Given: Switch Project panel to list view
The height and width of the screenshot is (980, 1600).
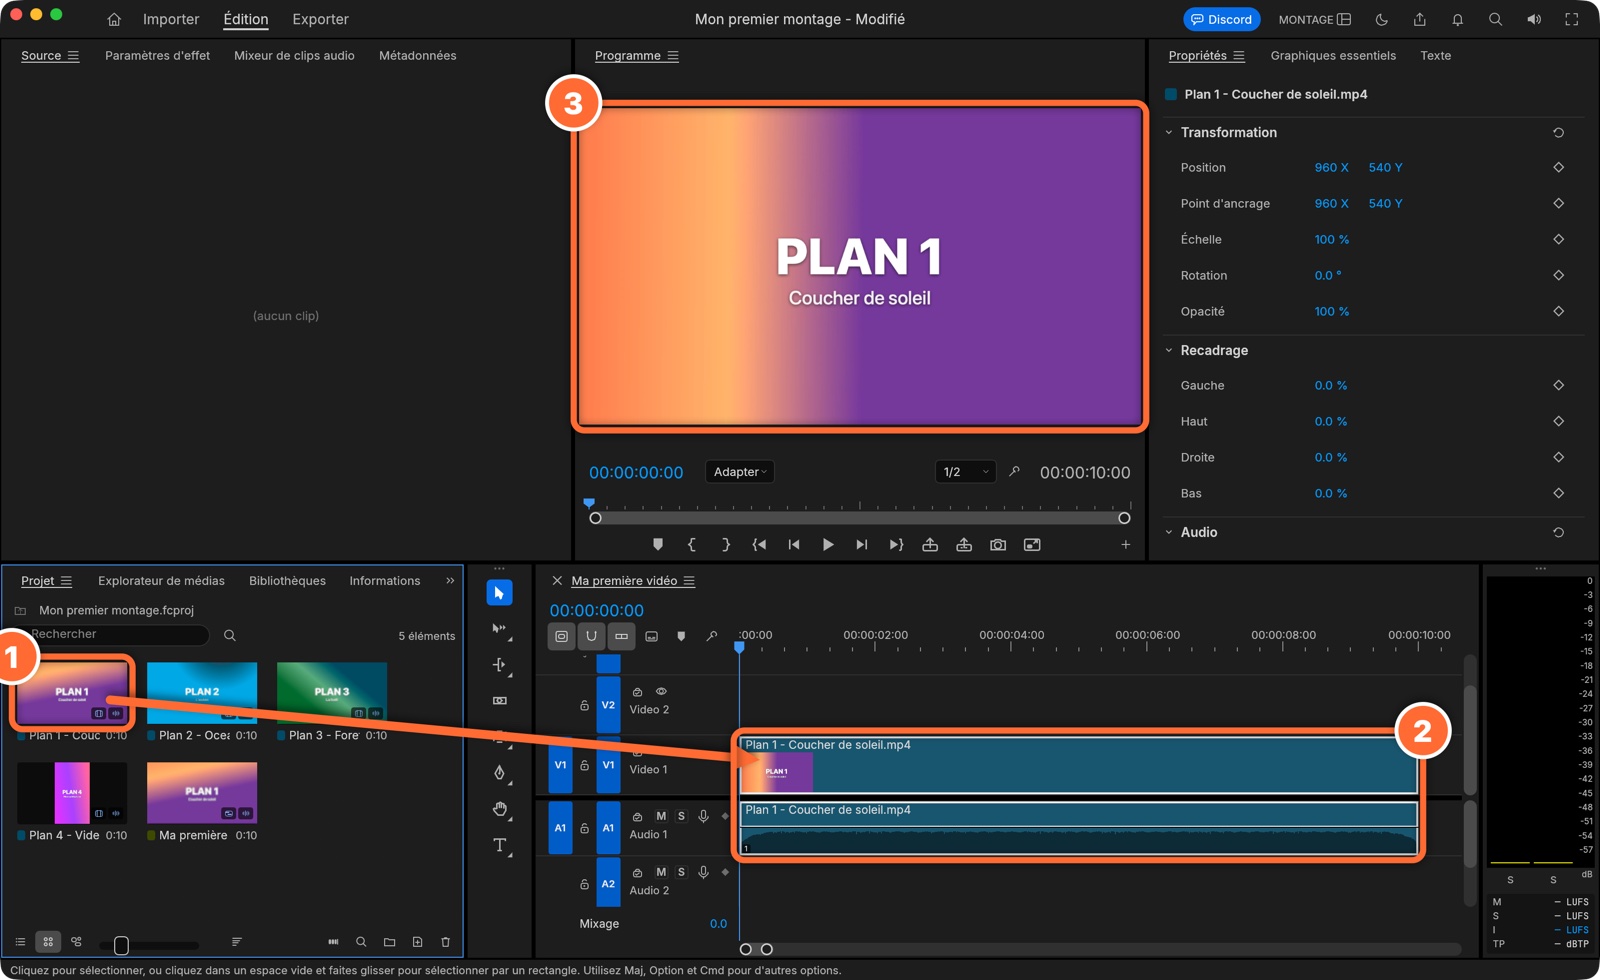Looking at the screenshot, I should (x=20, y=942).
